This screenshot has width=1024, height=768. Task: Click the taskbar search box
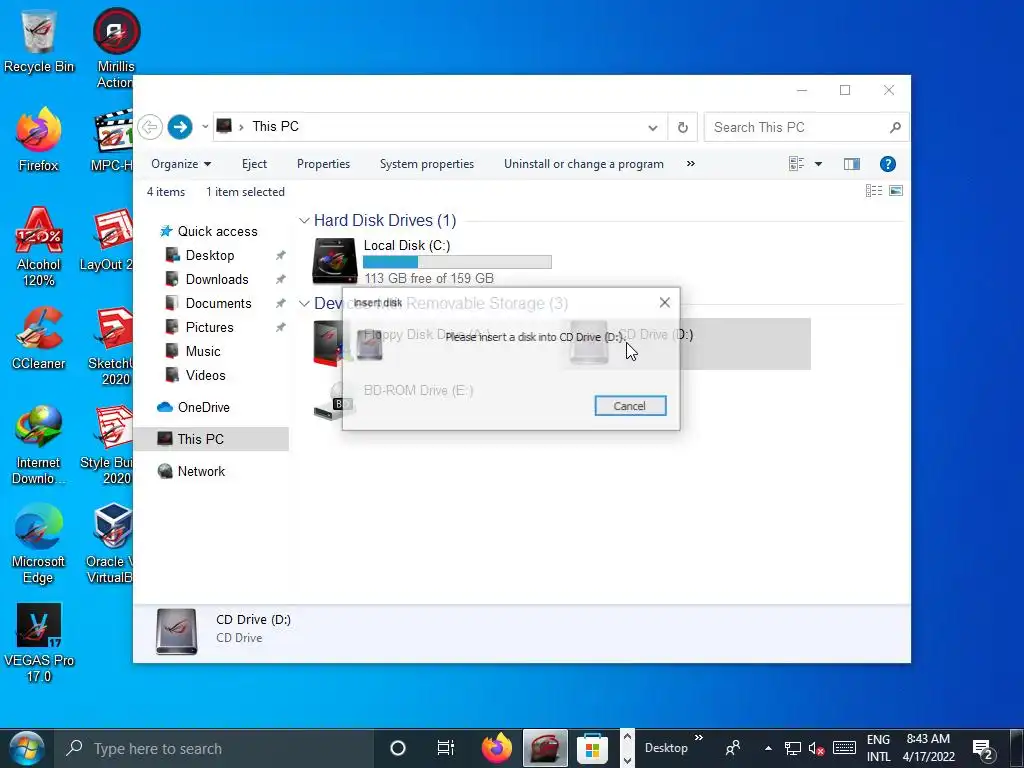tap(214, 748)
